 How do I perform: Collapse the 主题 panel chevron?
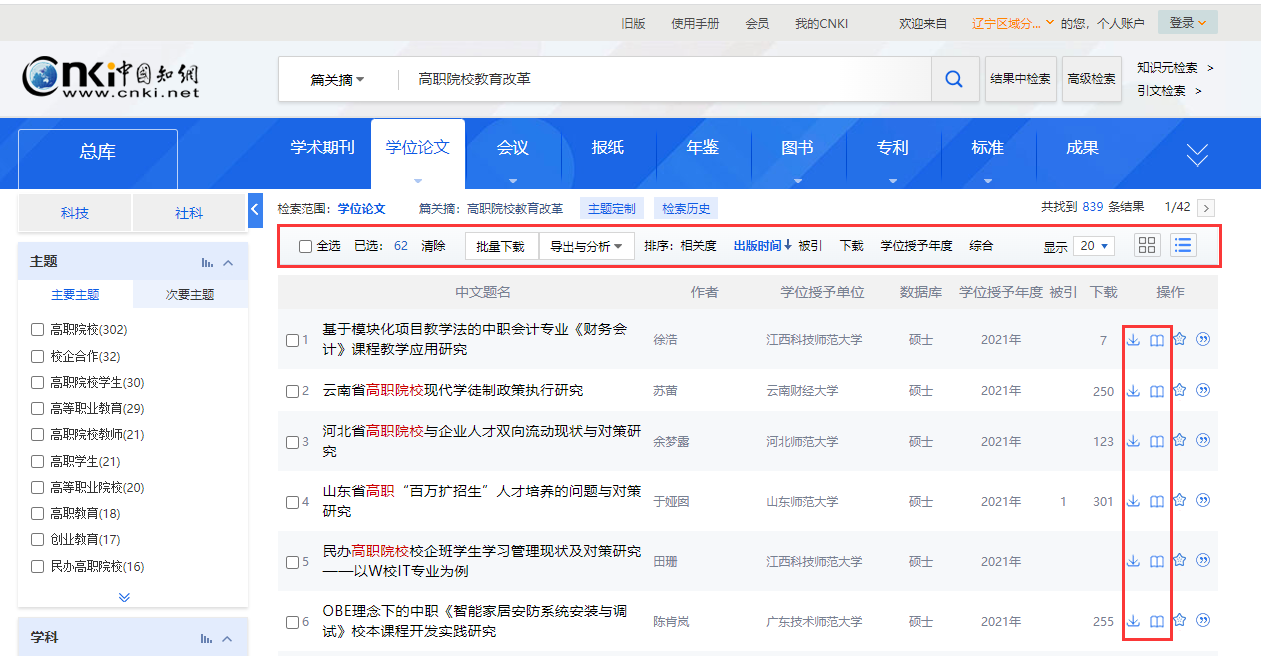(228, 262)
